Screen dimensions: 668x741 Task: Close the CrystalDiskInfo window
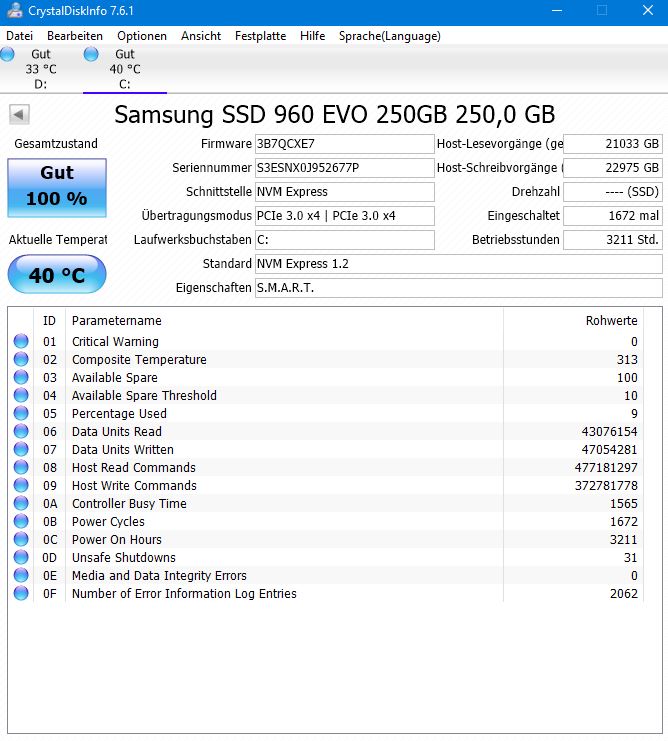click(x=648, y=10)
